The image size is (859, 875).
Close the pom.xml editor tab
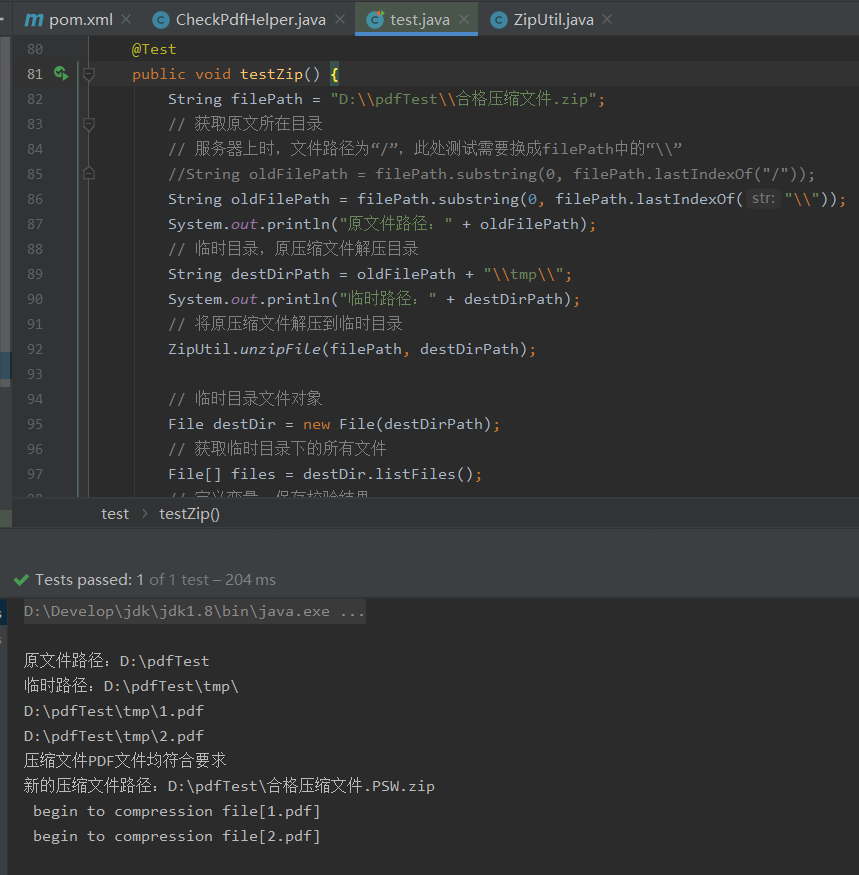tap(125, 20)
